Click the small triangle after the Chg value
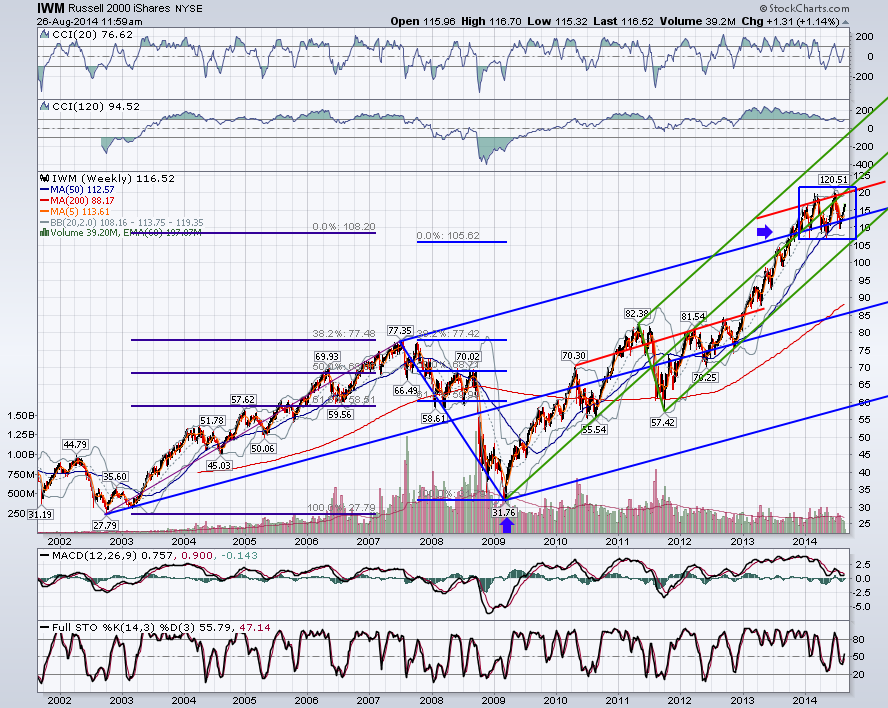 [846, 22]
